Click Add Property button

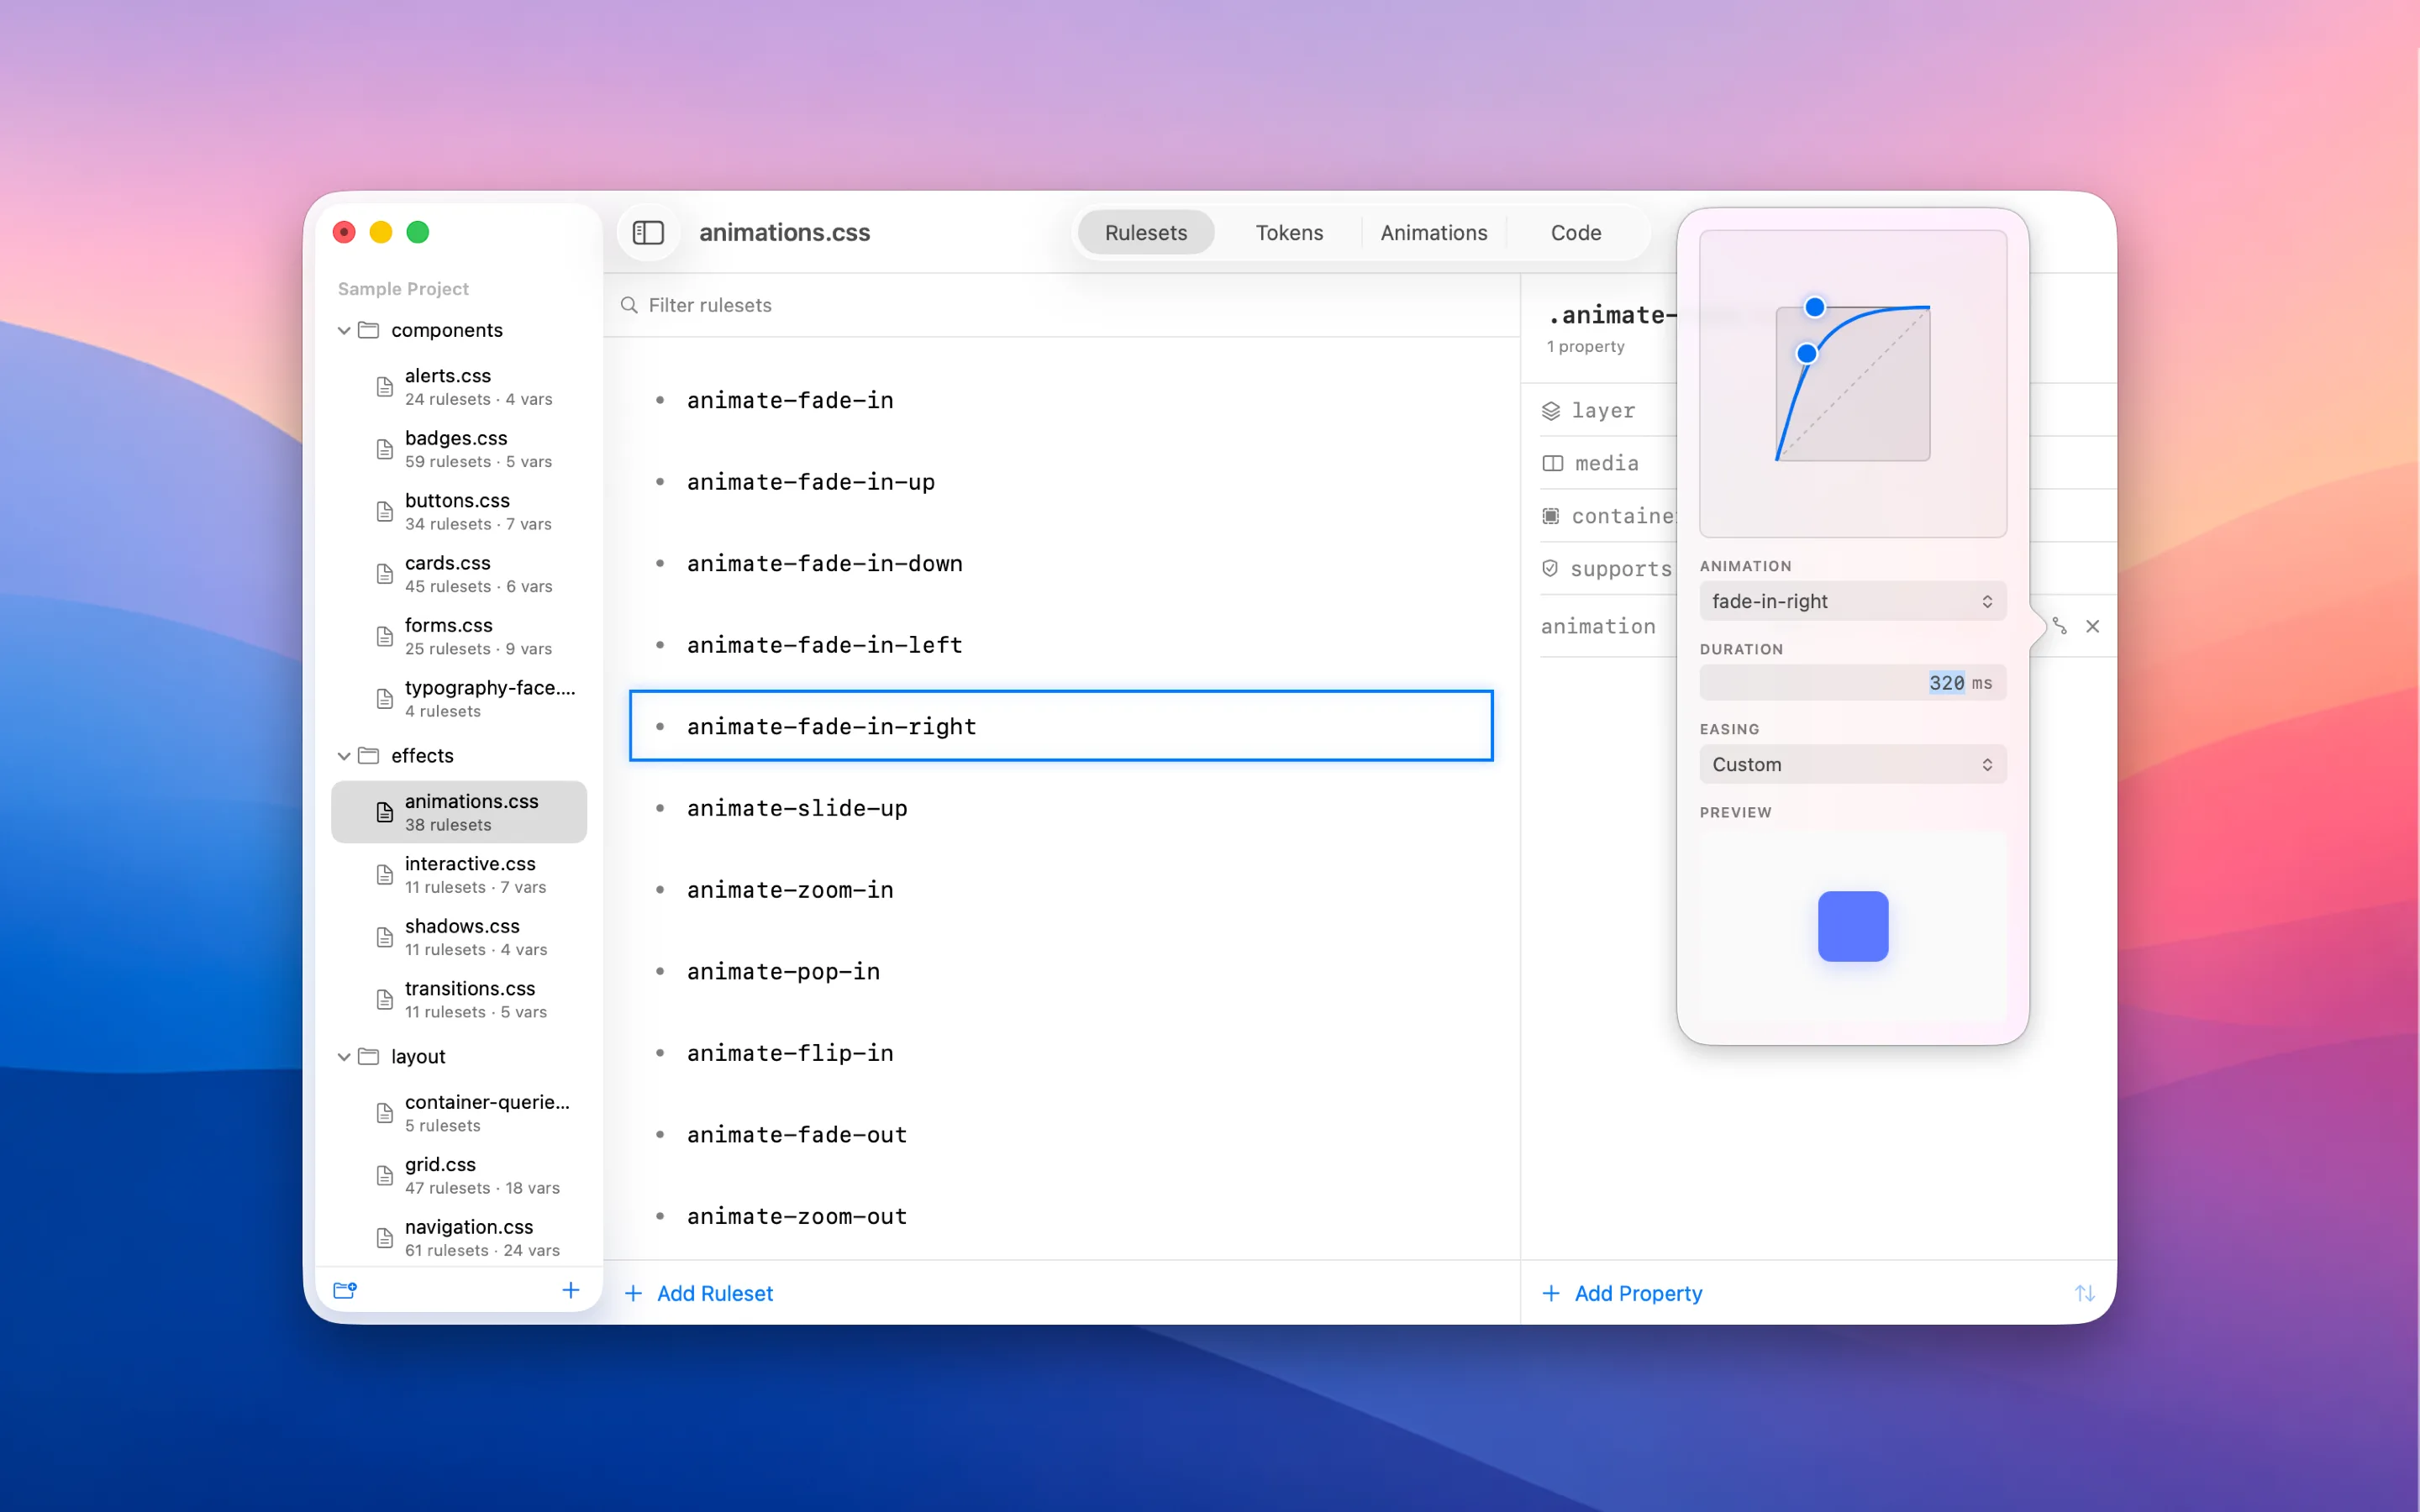point(1622,1293)
